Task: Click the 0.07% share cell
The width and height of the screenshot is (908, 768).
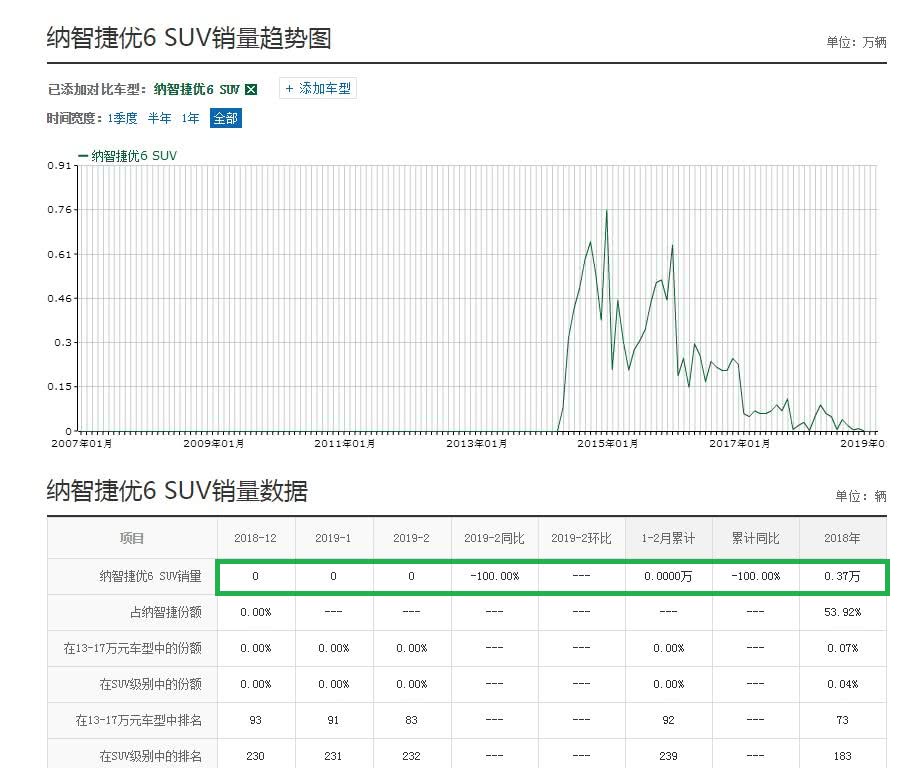Action: point(843,648)
